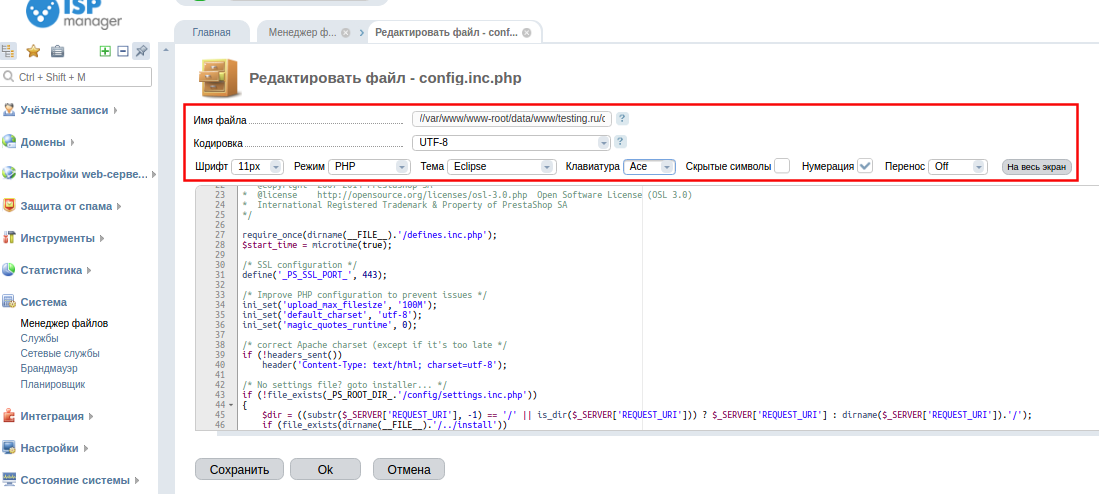The image size is (1099, 494).
Task: Click the favorites star icon in sidebar
Action: (33, 51)
